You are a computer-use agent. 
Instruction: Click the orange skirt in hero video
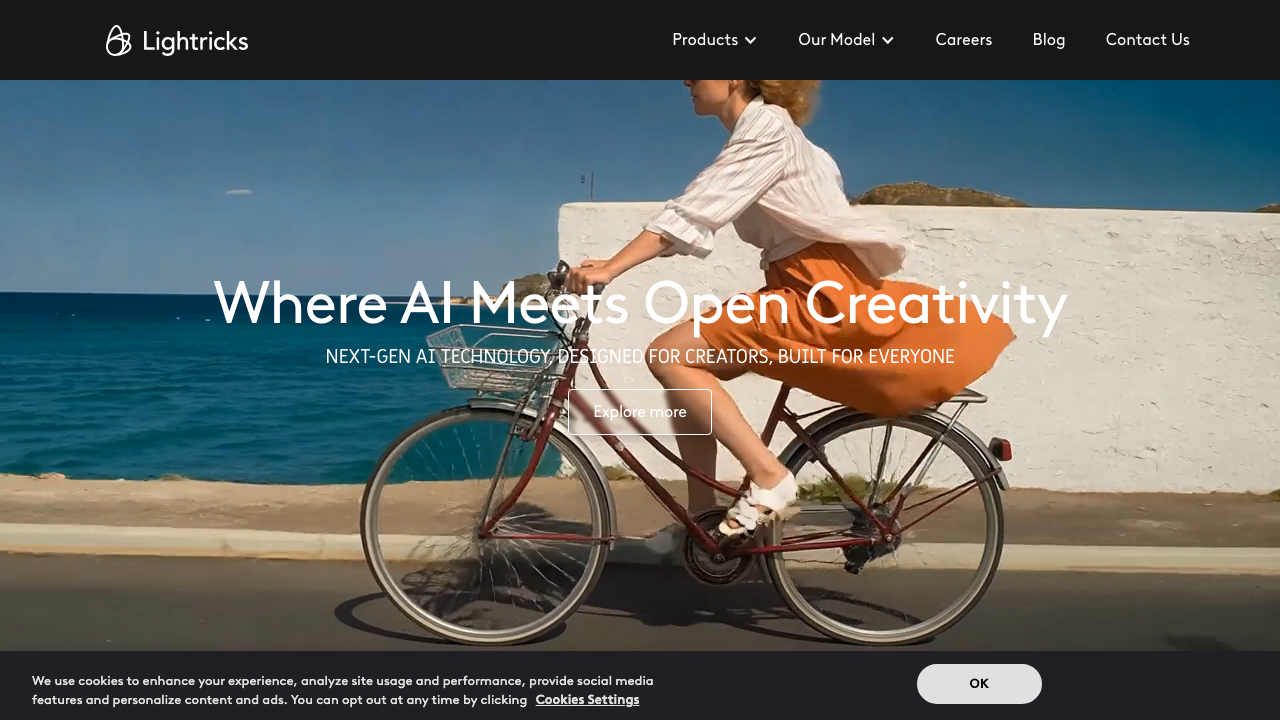click(860, 330)
